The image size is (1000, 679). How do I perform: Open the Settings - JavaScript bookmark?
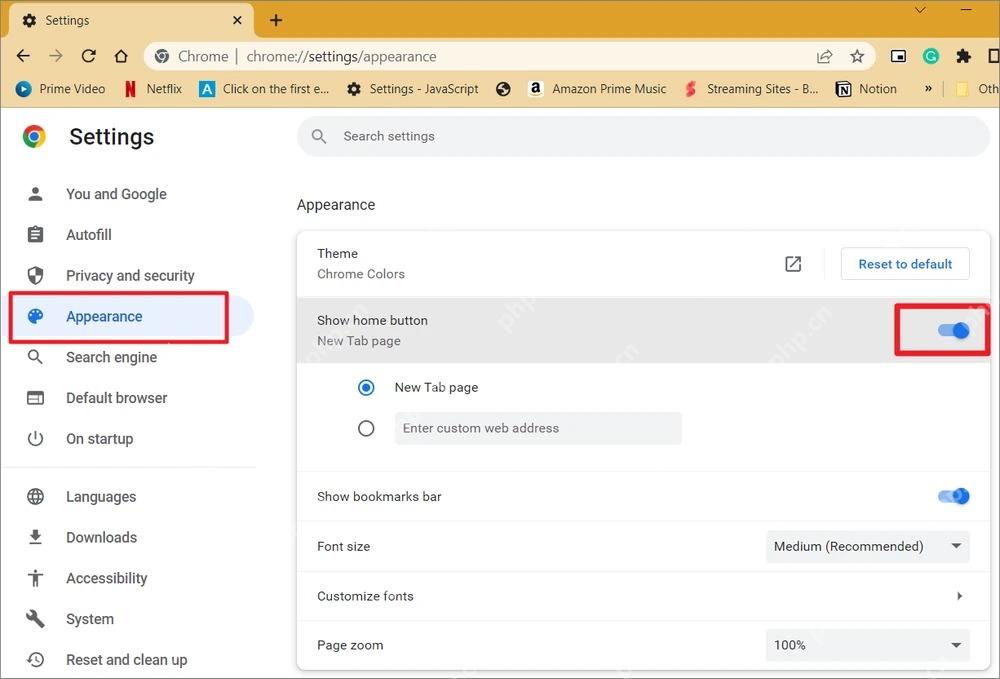413,89
